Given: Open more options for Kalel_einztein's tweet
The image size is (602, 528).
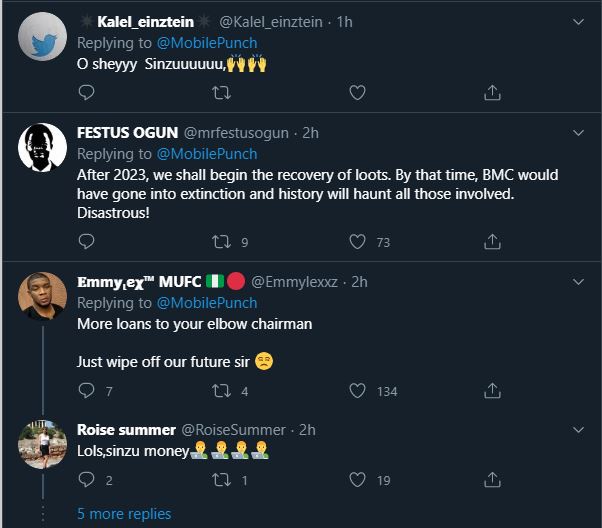Looking at the screenshot, I should 577,21.
